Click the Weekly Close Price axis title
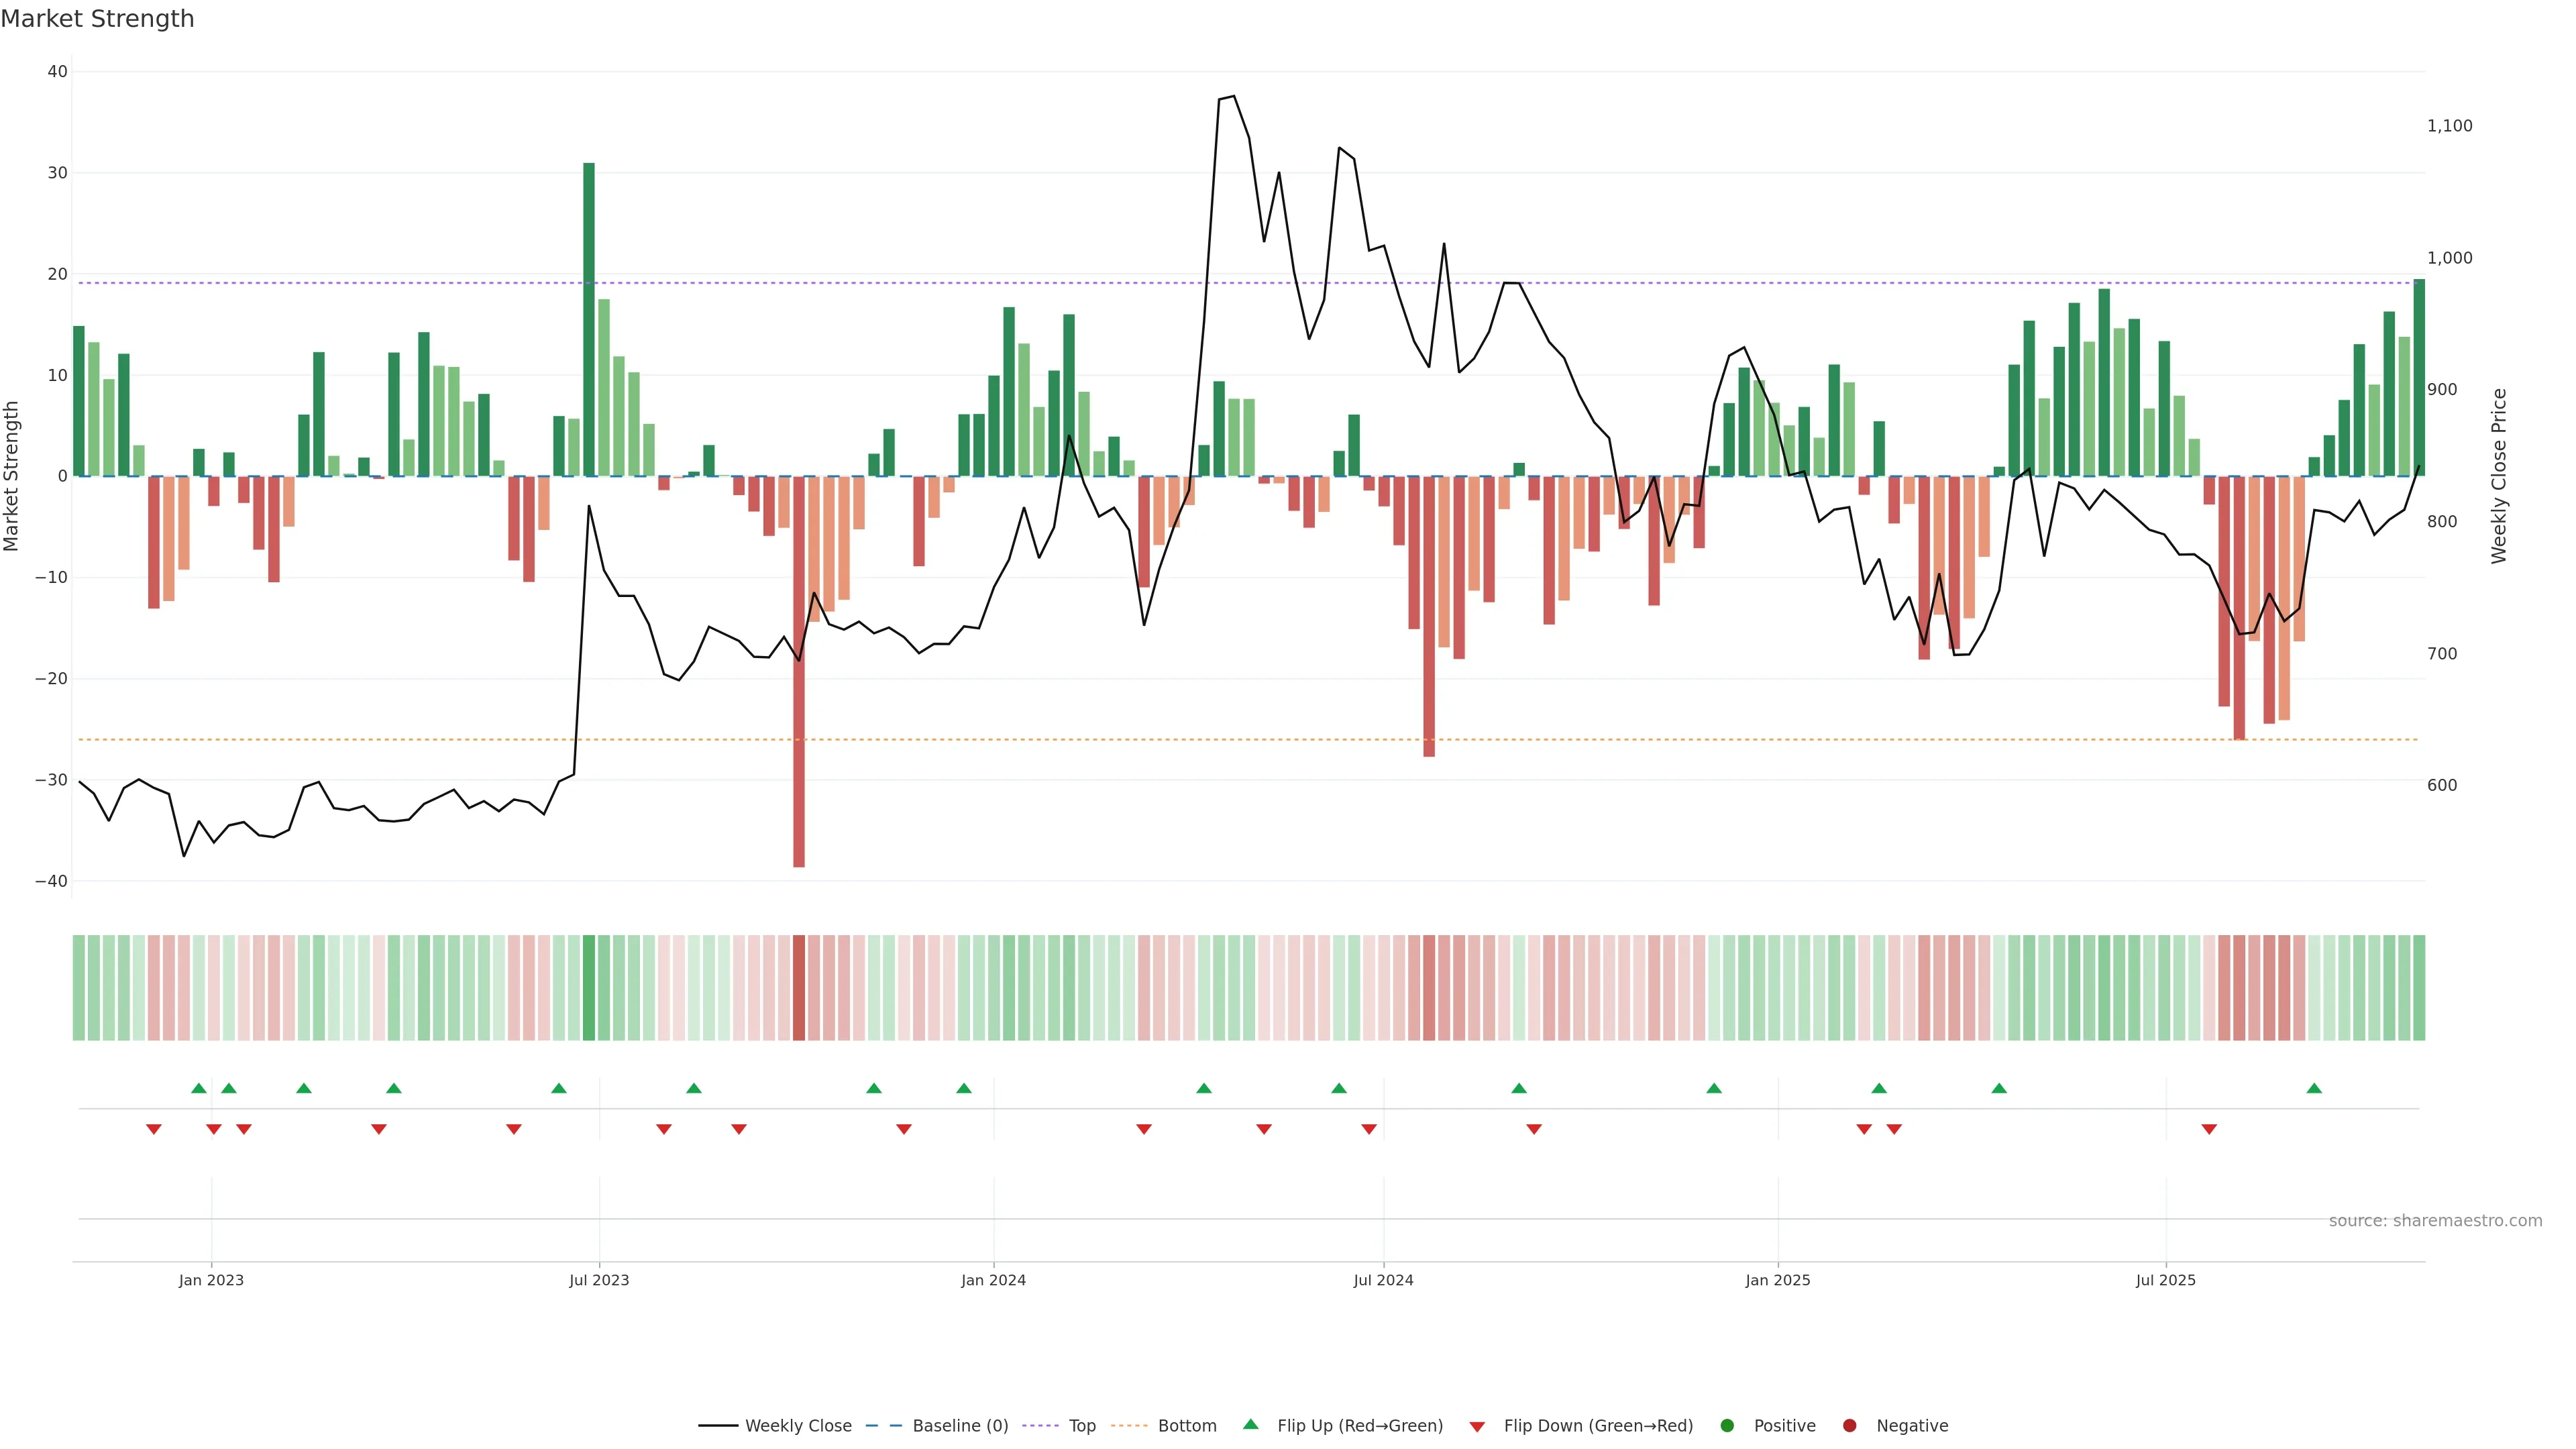Screen dimensions: 2576x1449 coord(2499,476)
